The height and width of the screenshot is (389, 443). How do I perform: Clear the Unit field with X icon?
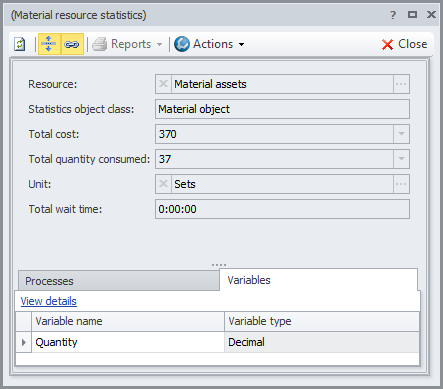(163, 184)
